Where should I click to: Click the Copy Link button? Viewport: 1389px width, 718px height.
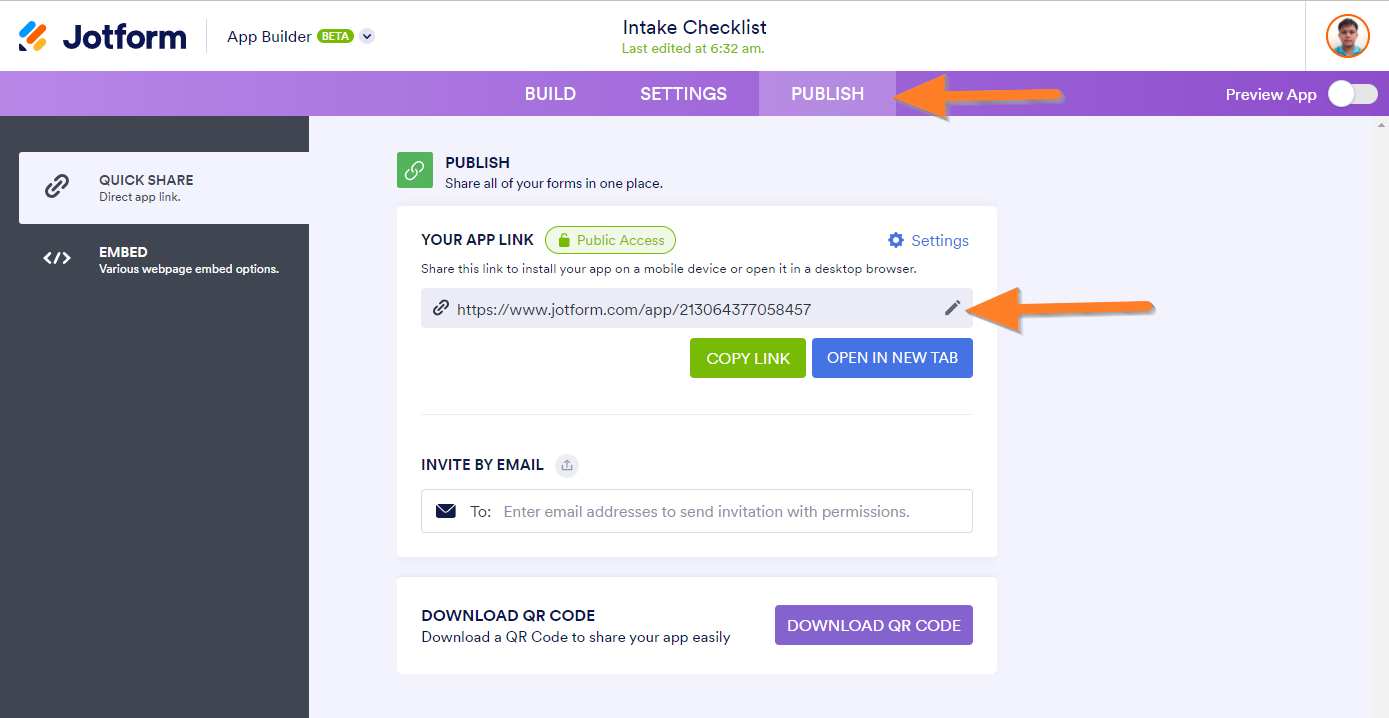click(x=748, y=358)
